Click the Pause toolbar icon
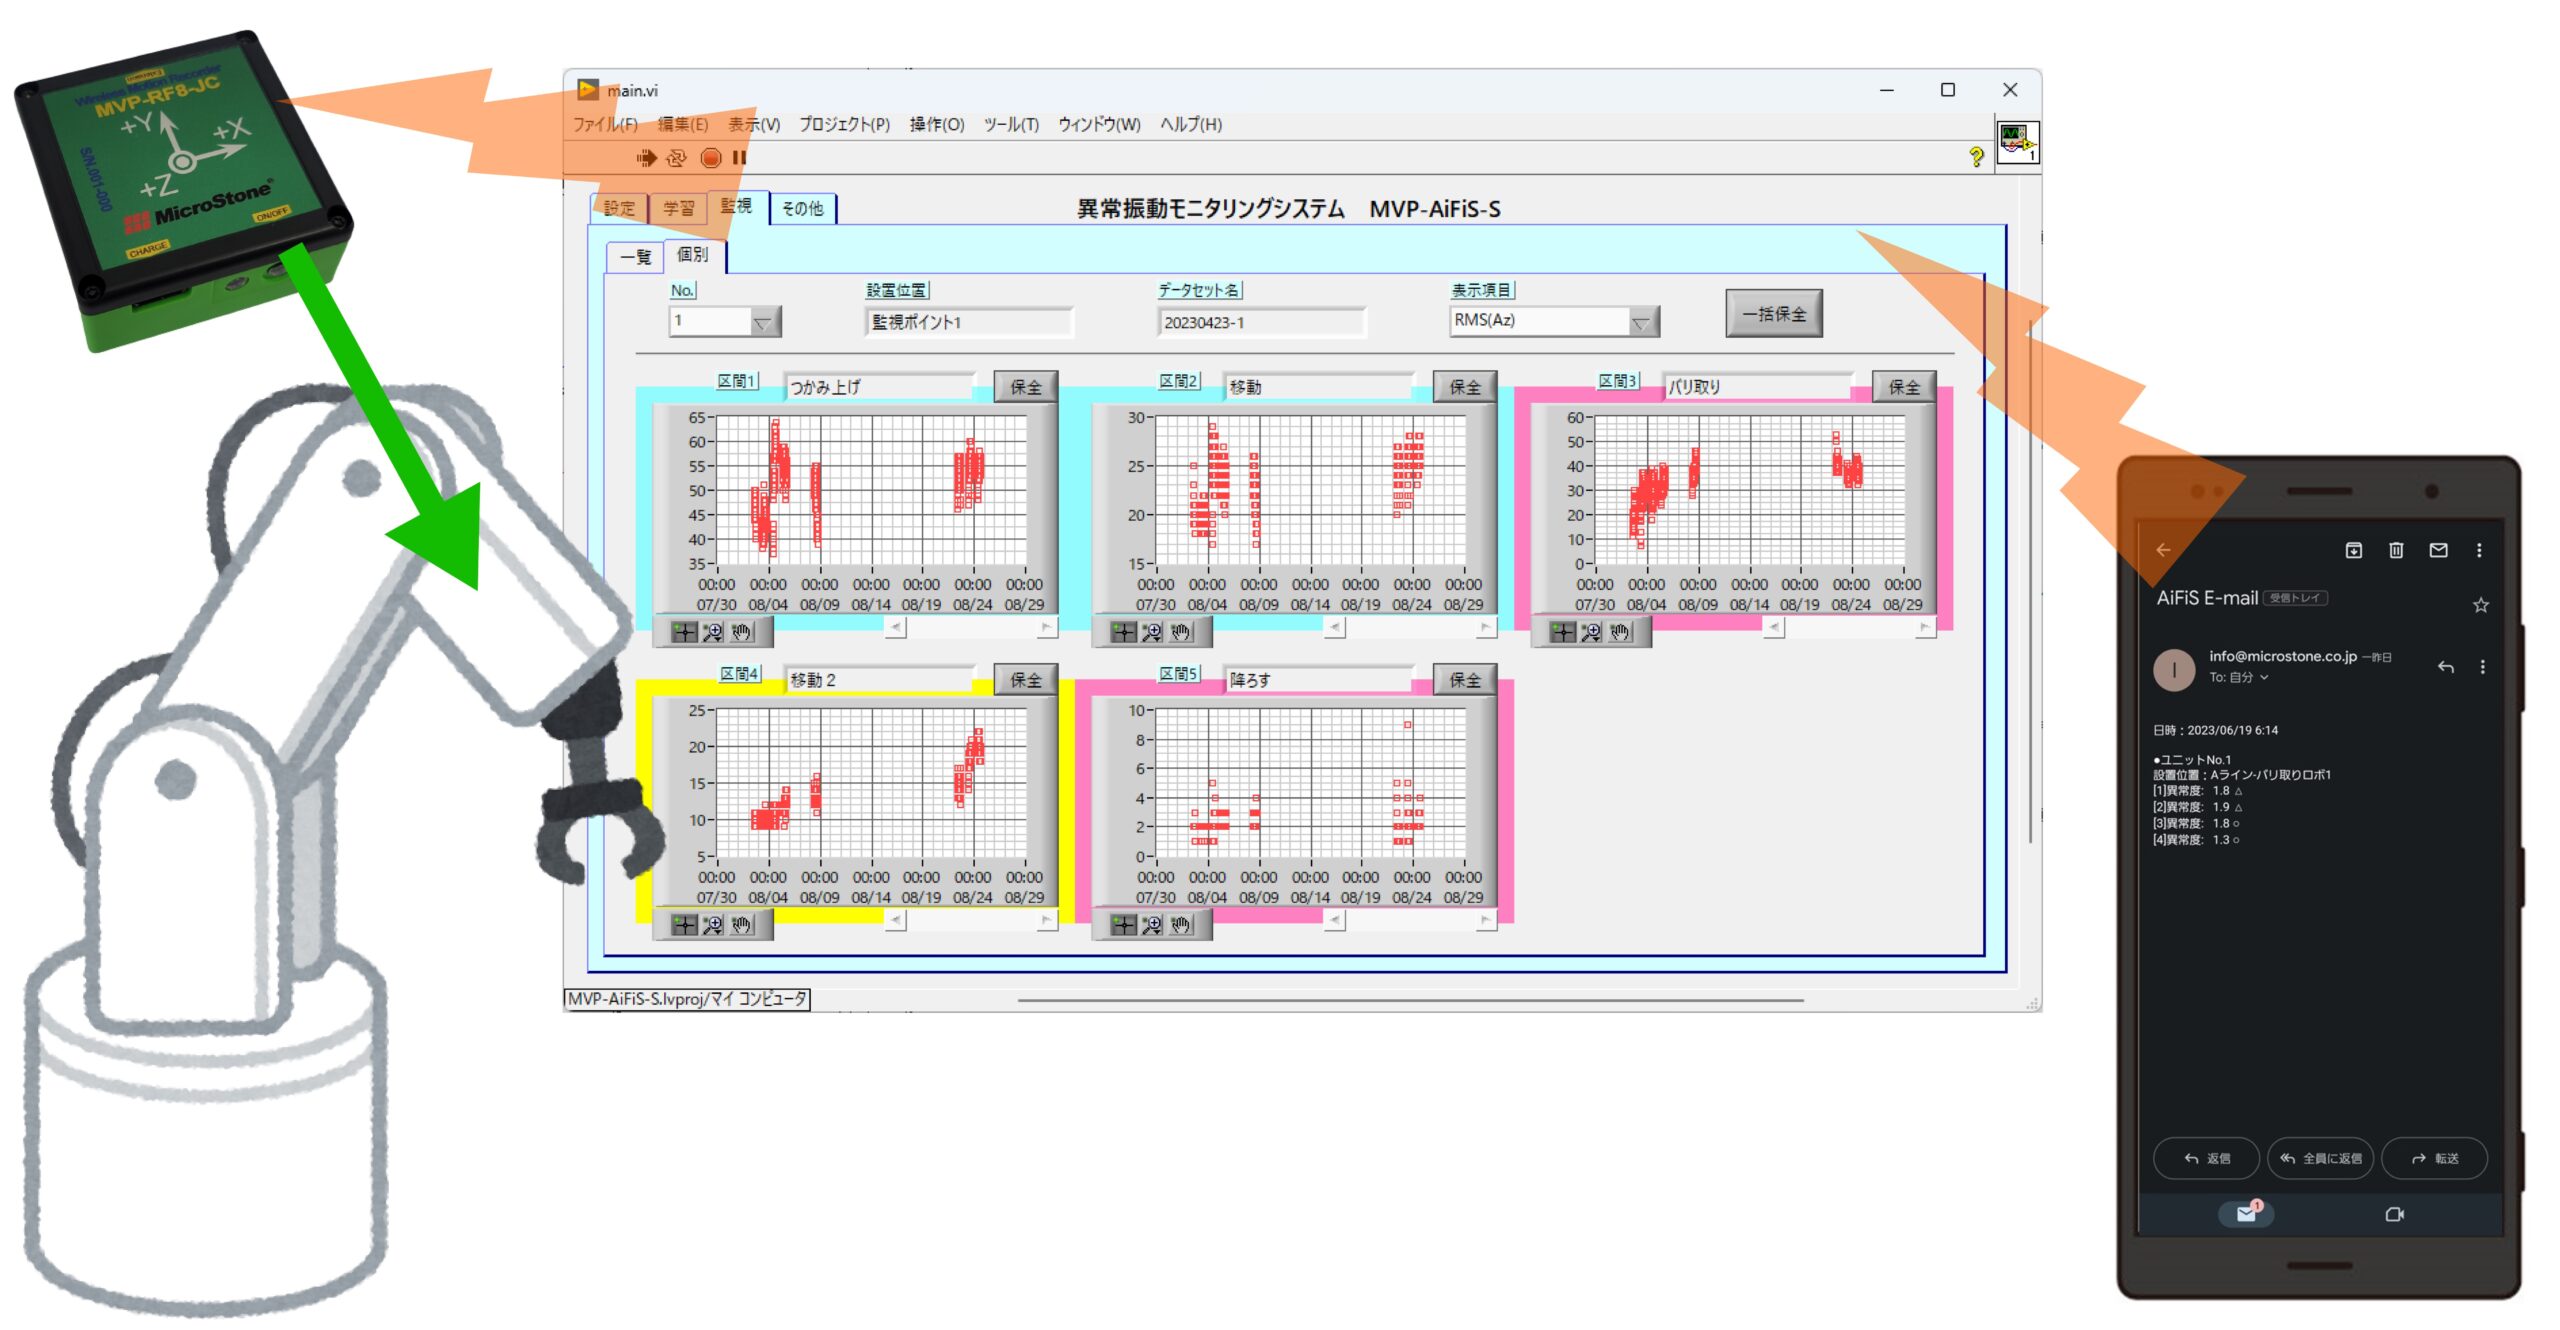The height and width of the screenshot is (1330, 2560). (739, 158)
